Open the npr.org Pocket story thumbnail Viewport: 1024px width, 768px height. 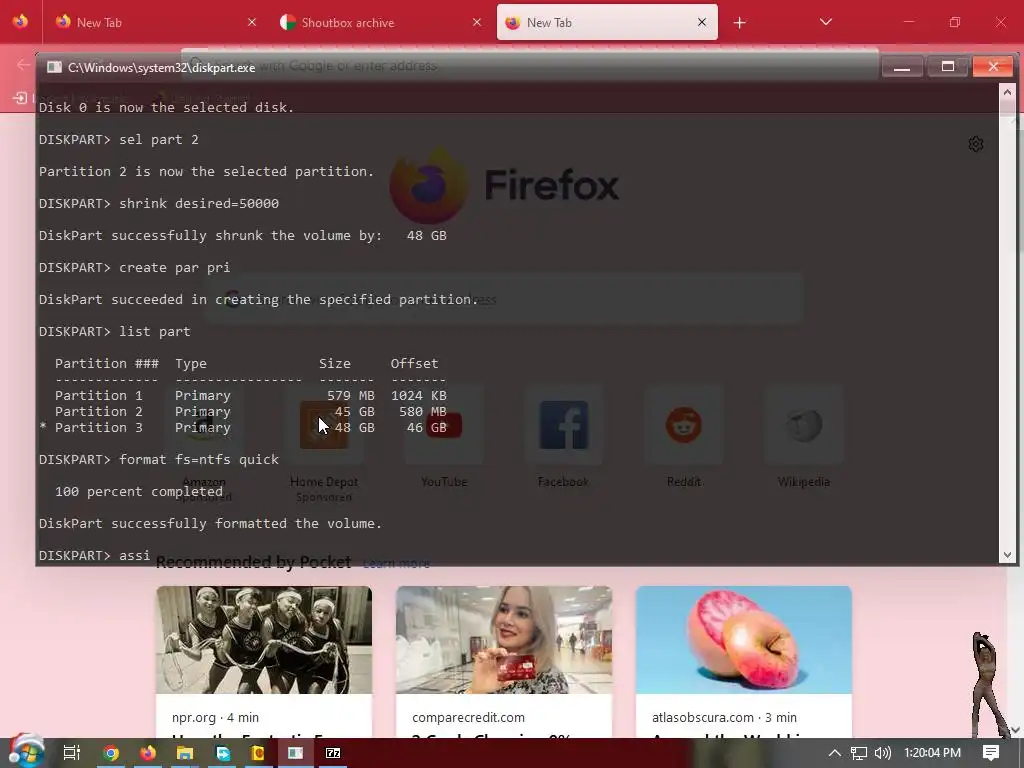pos(264,640)
